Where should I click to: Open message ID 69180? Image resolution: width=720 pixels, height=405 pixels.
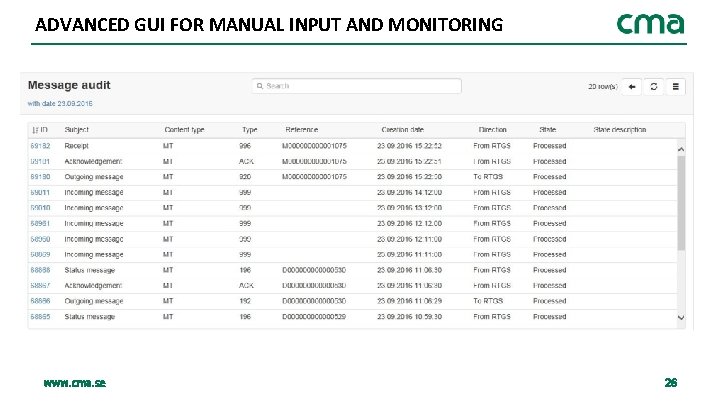click(40, 177)
